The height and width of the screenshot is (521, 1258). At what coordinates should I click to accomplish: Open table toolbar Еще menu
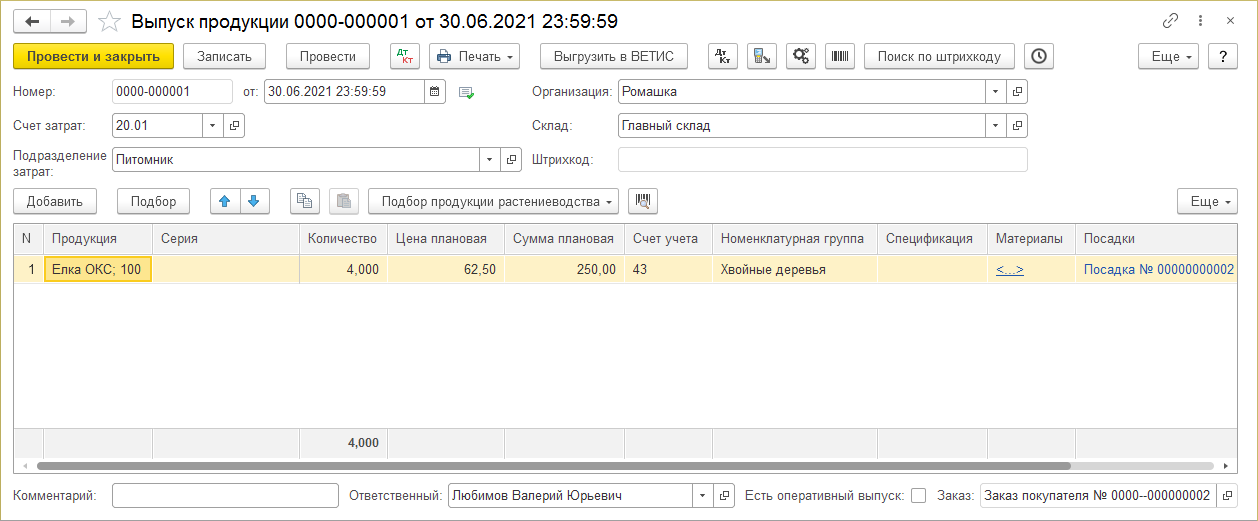point(1207,201)
